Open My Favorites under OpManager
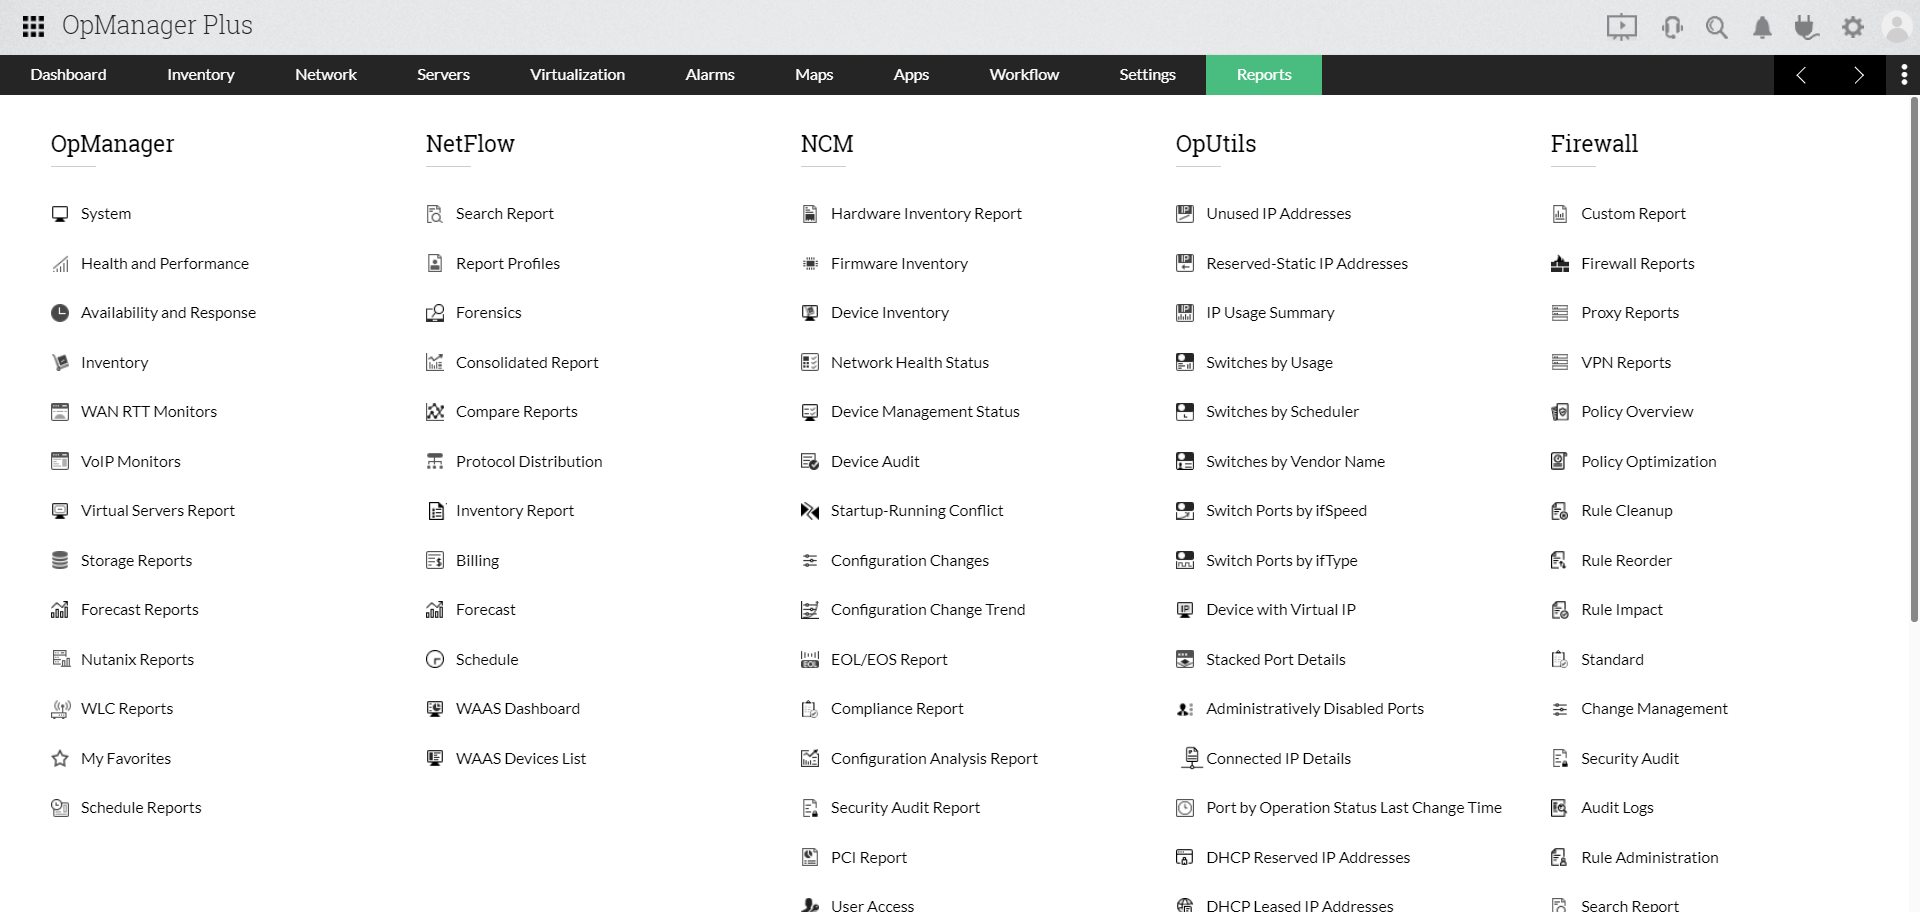Viewport: 1920px width, 912px height. (125, 758)
